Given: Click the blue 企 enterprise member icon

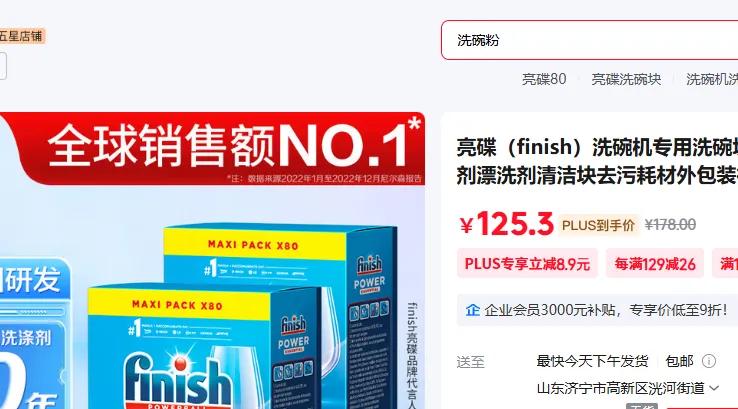Looking at the screenshot, I should pos(473,310).
